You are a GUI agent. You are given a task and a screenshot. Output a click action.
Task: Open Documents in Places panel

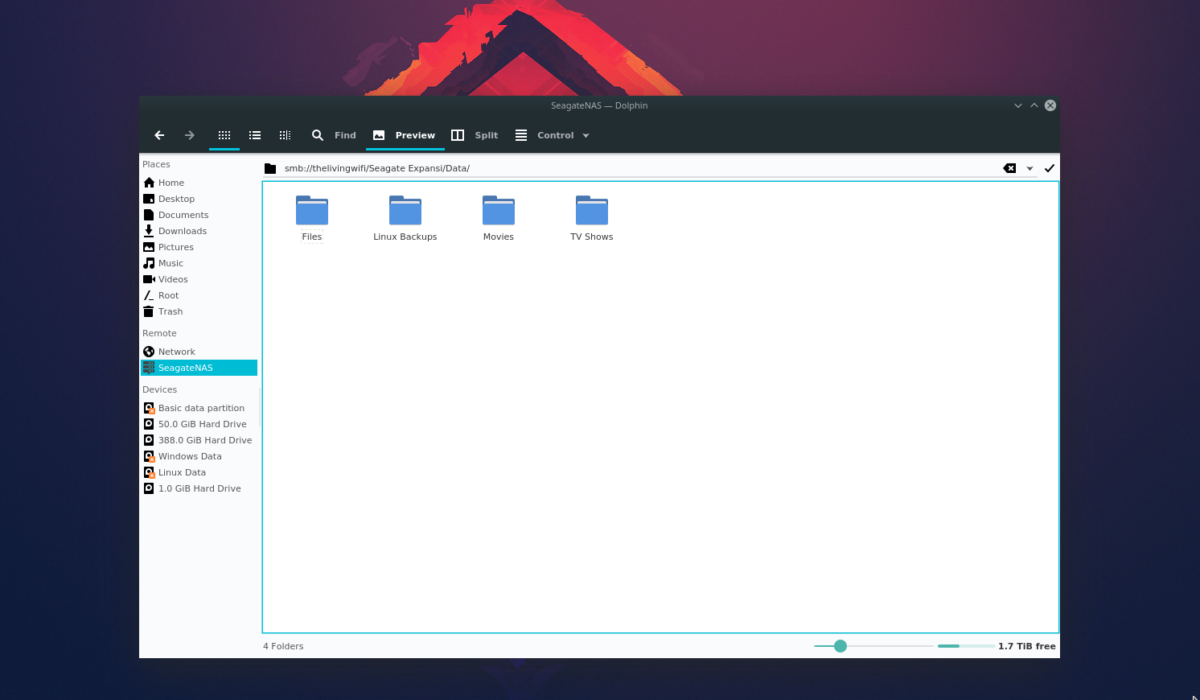[199, 215]
